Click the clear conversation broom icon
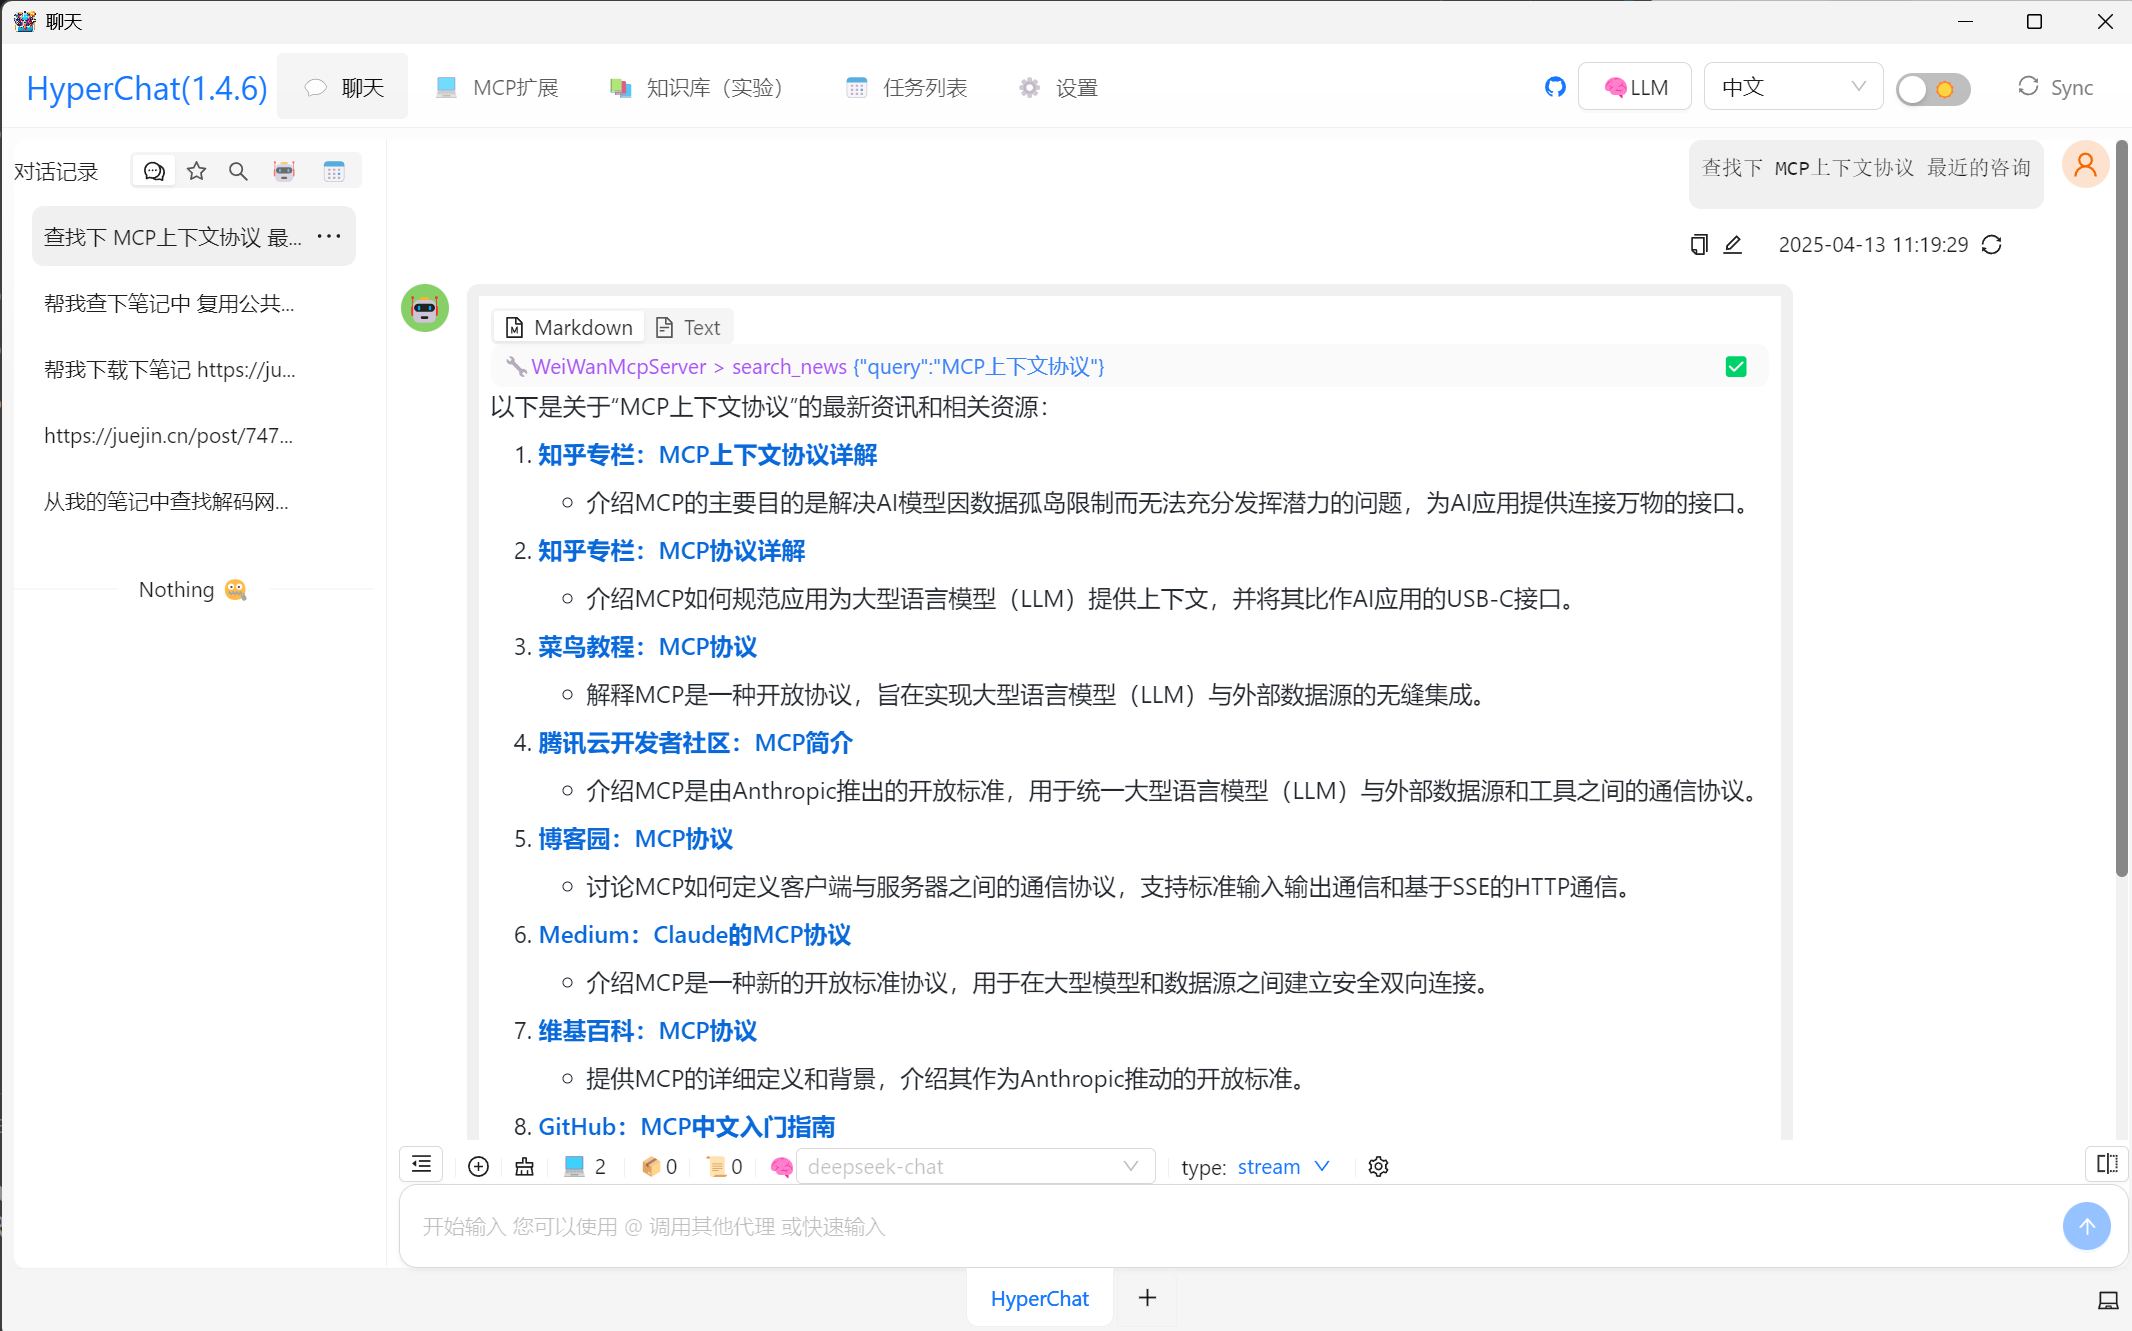 [x=524, y=1167]
